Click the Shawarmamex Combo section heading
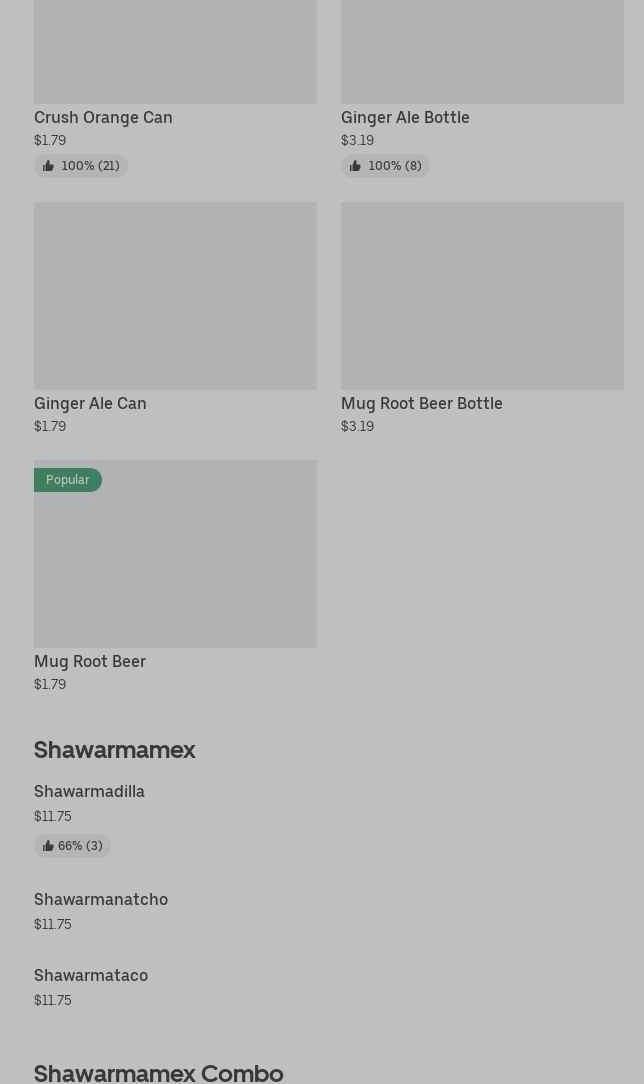Viewport: 644px width, 1084px height. tap(159, 1072)
